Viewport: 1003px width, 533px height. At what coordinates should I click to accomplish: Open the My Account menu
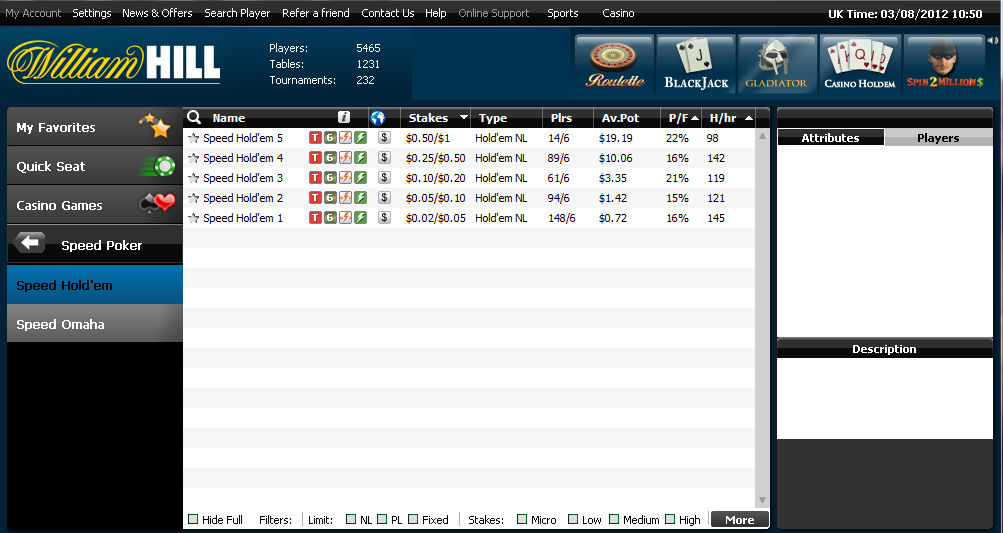click(33, 13)
